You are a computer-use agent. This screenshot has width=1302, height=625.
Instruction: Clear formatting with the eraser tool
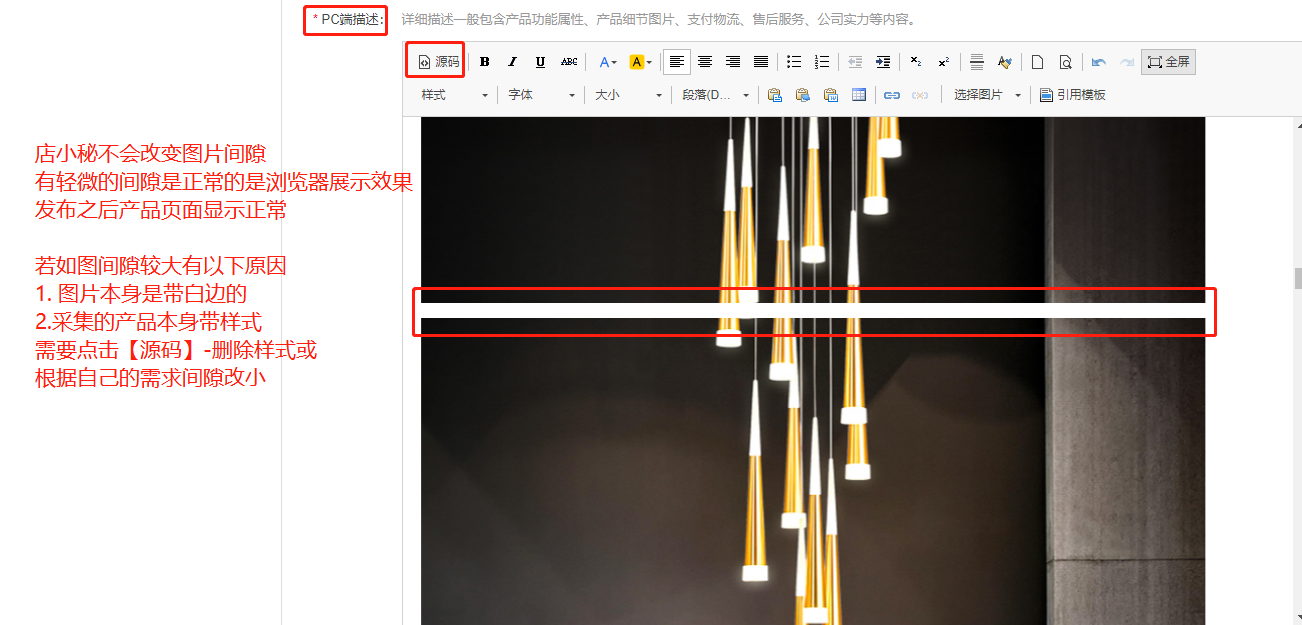pyautogui.click(x=1005, y=62)
